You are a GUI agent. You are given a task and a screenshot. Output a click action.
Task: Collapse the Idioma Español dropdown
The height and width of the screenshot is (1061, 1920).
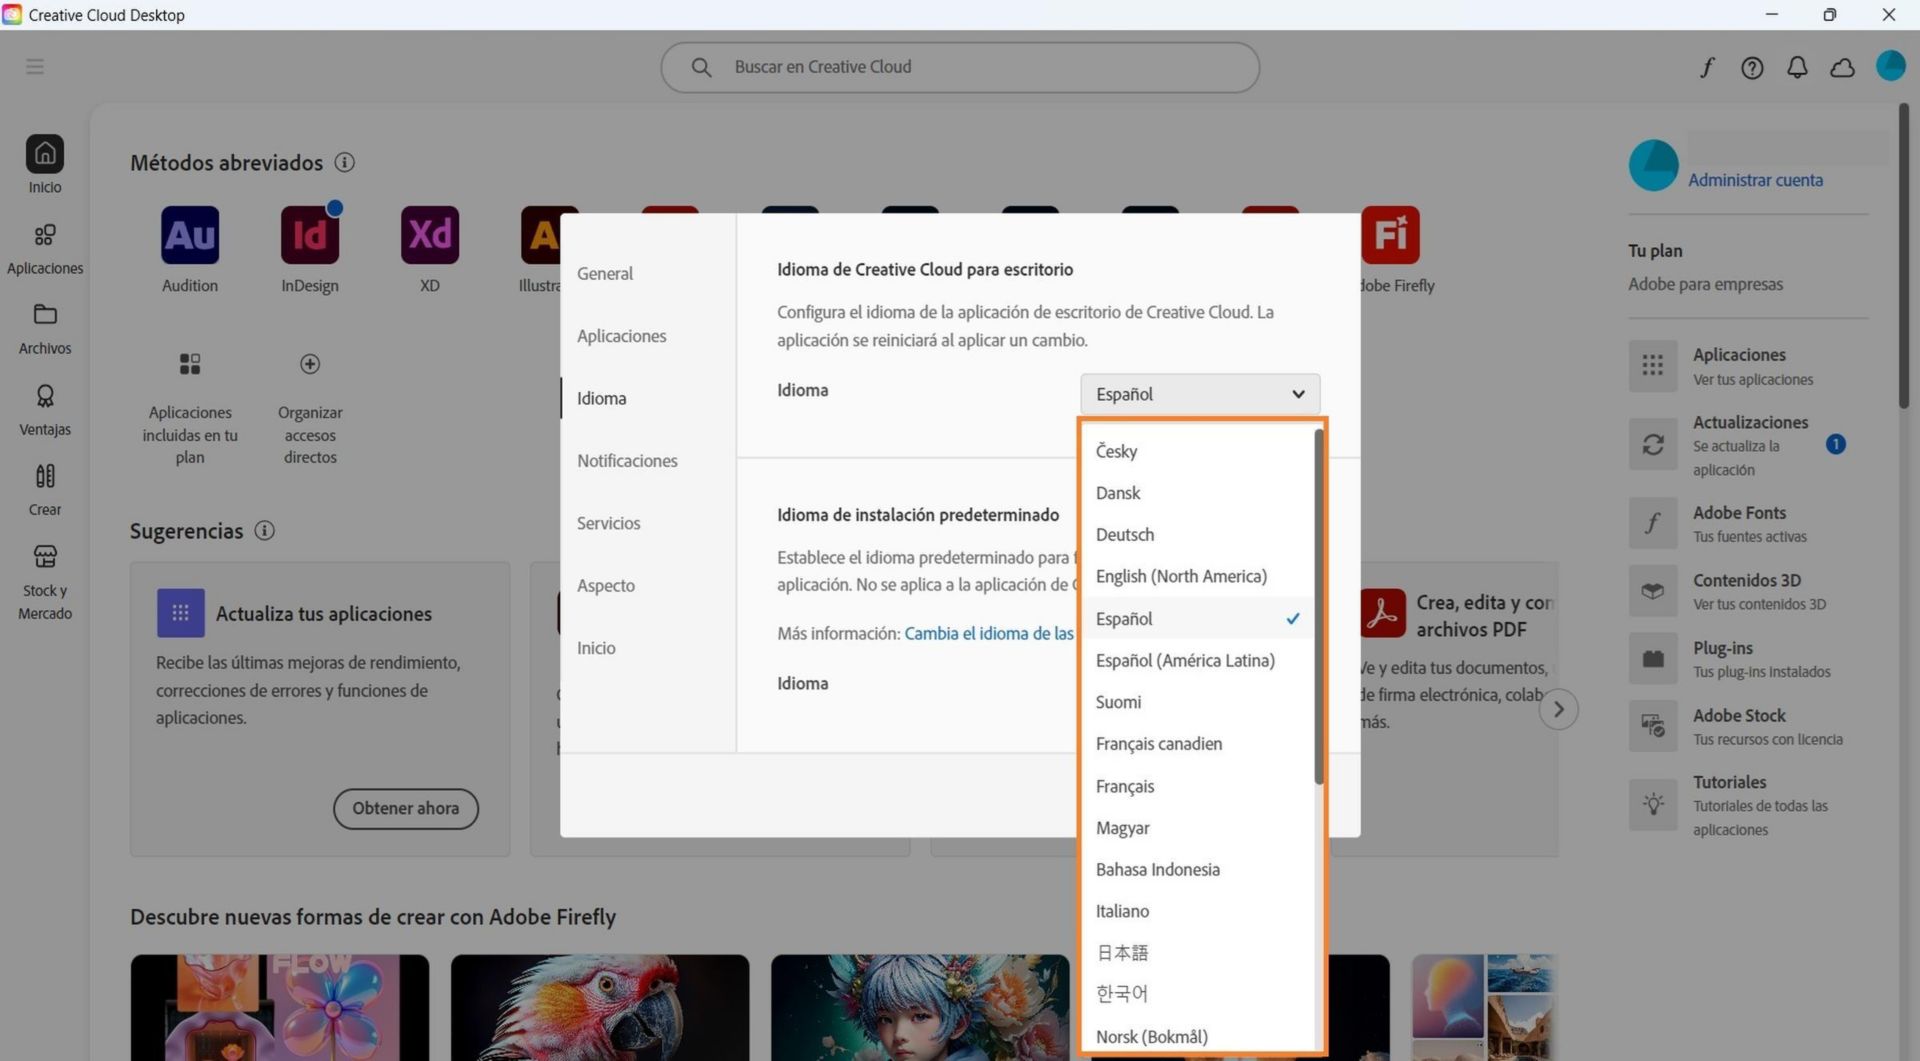pos(1200,394)
